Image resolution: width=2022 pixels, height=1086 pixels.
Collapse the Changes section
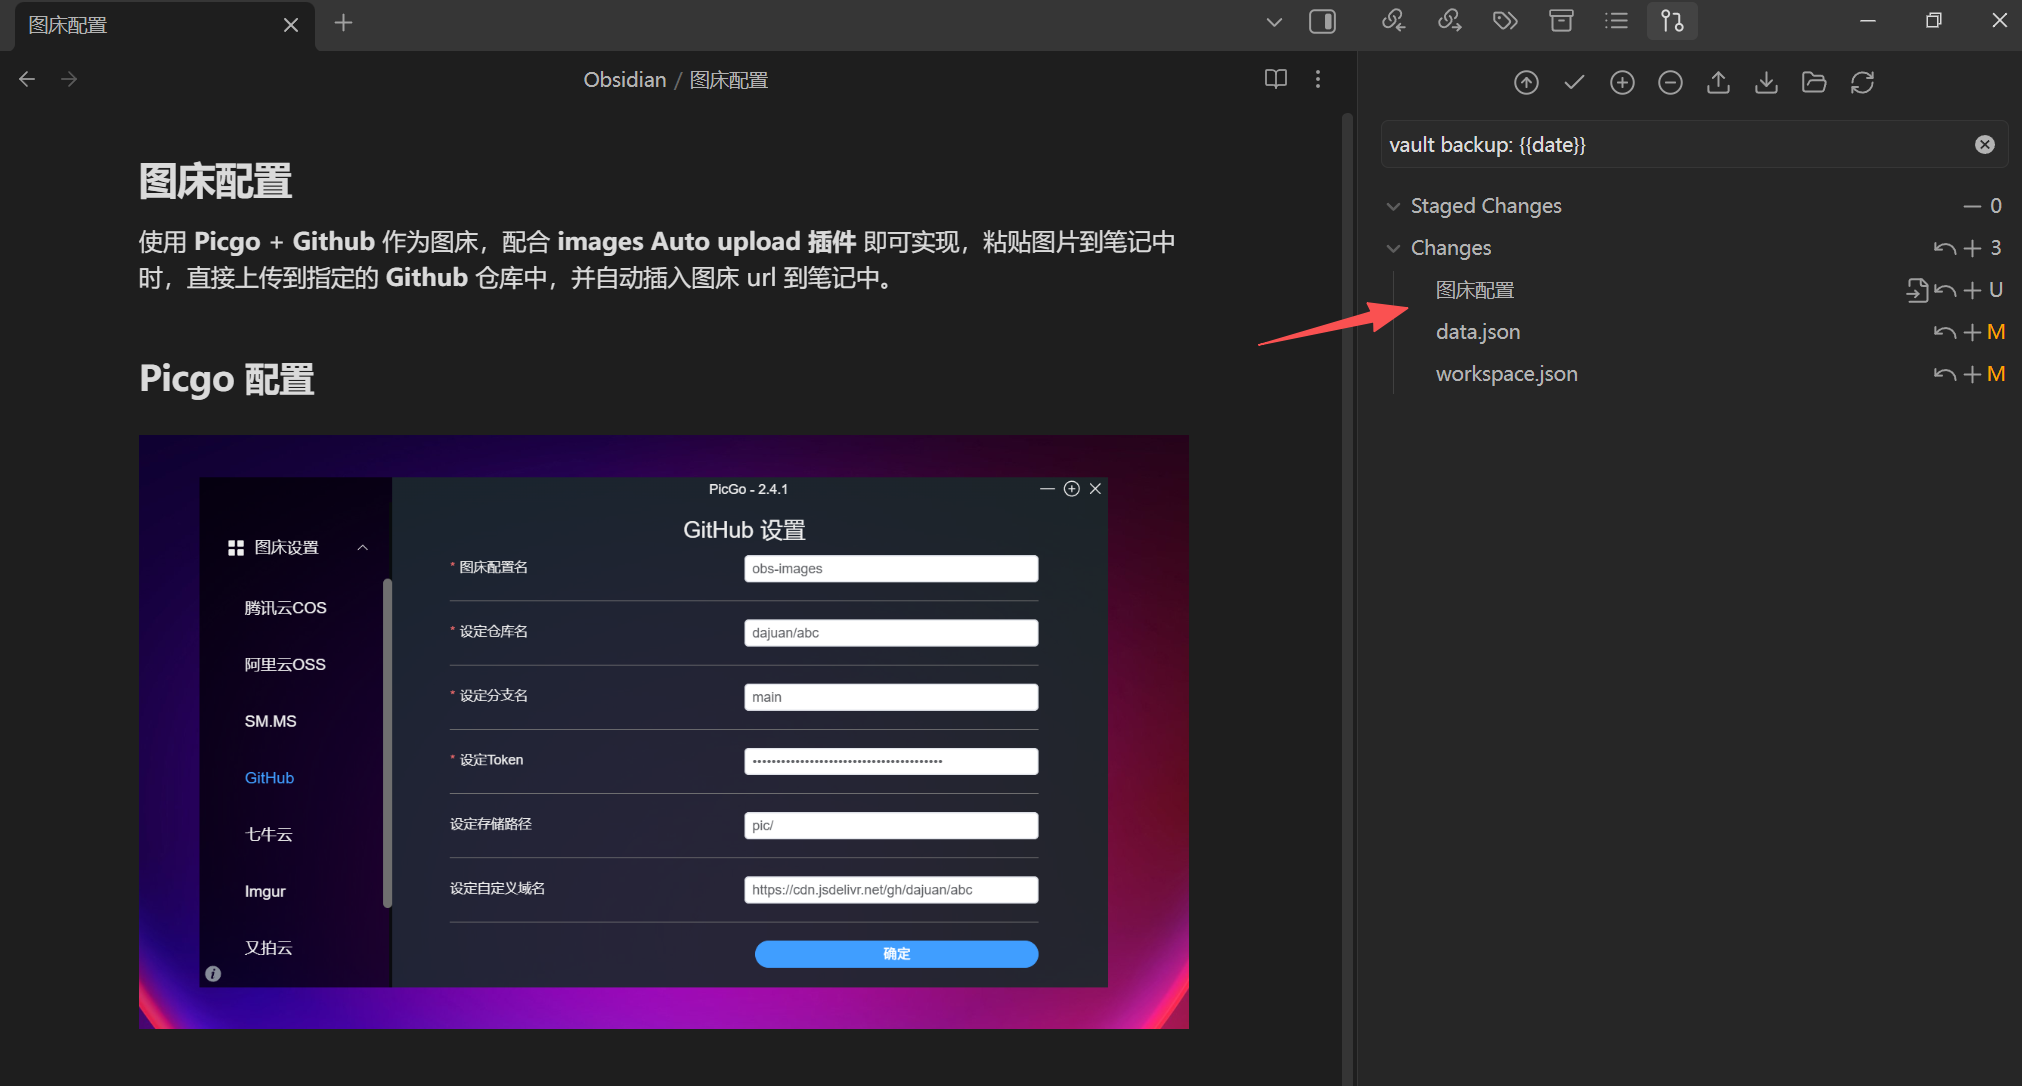(x=1393, y=248)
